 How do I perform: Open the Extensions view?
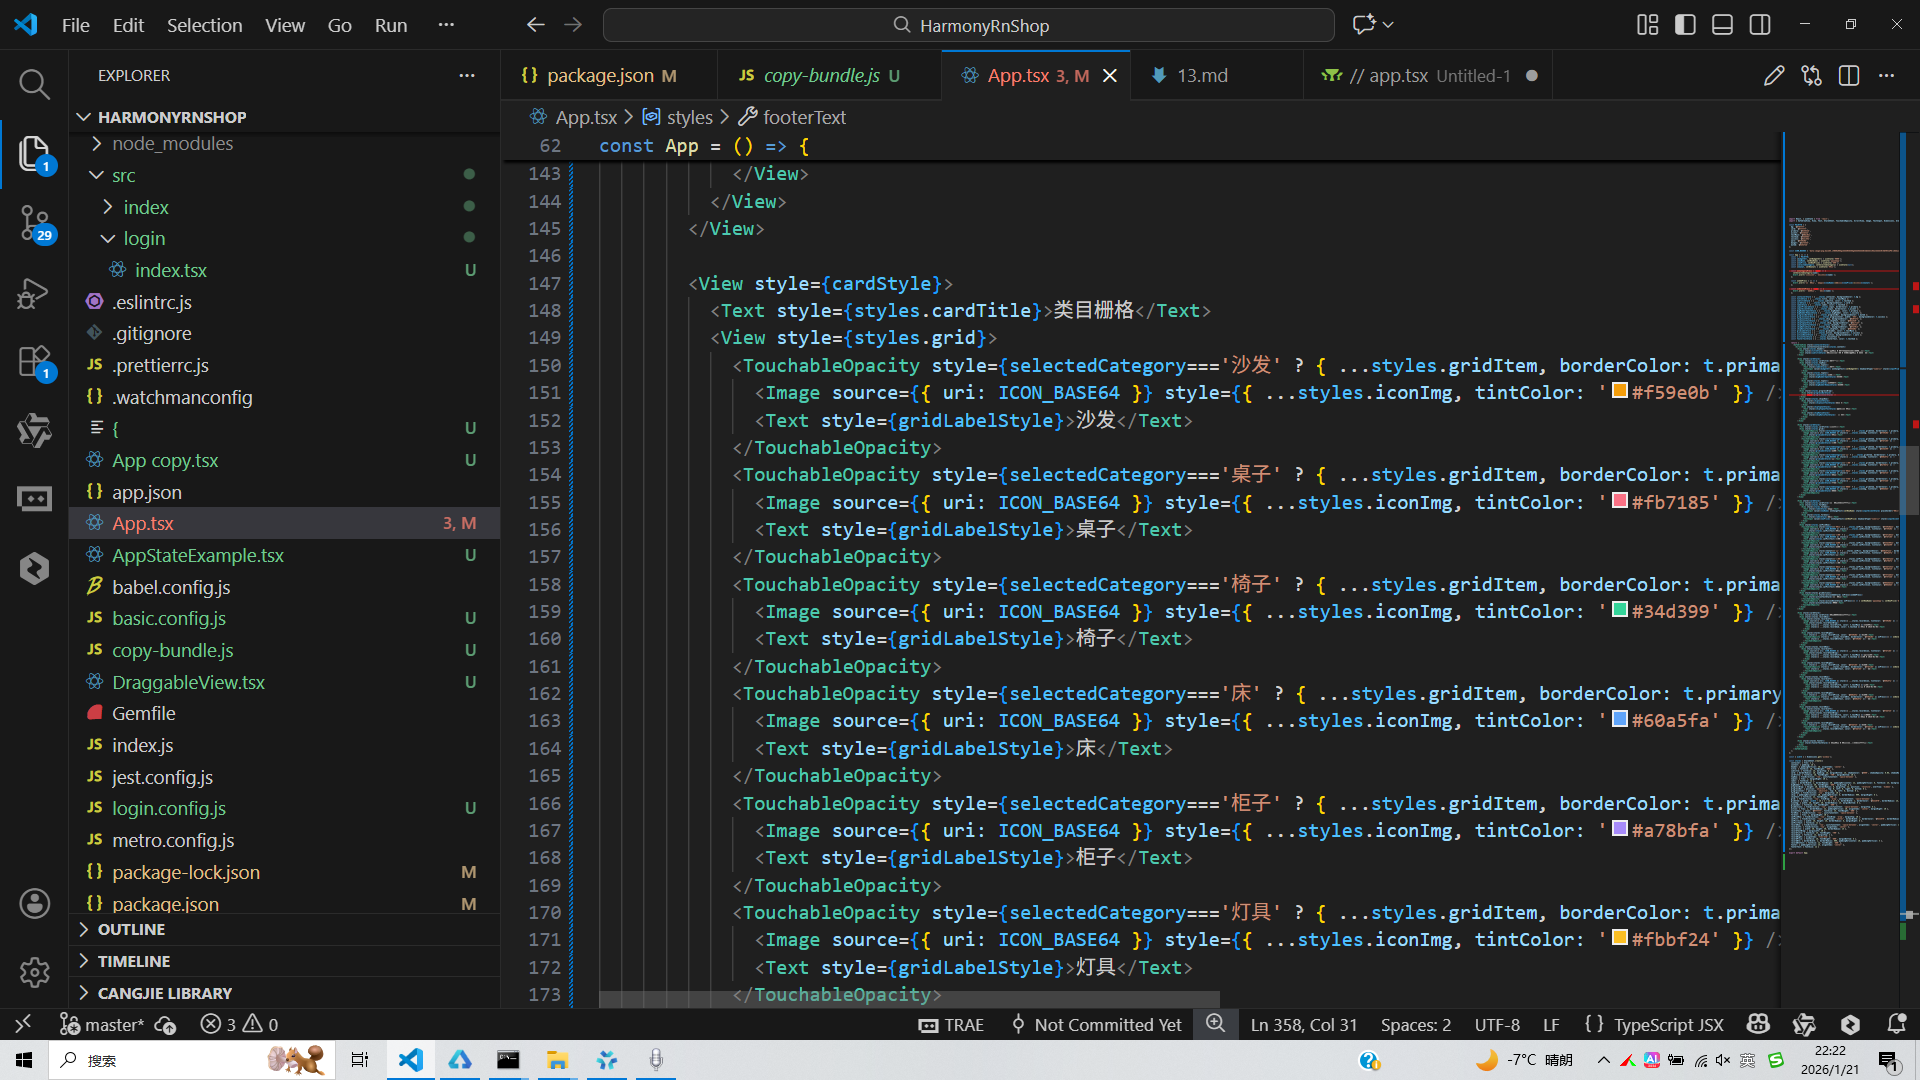[x=34, y=362]
